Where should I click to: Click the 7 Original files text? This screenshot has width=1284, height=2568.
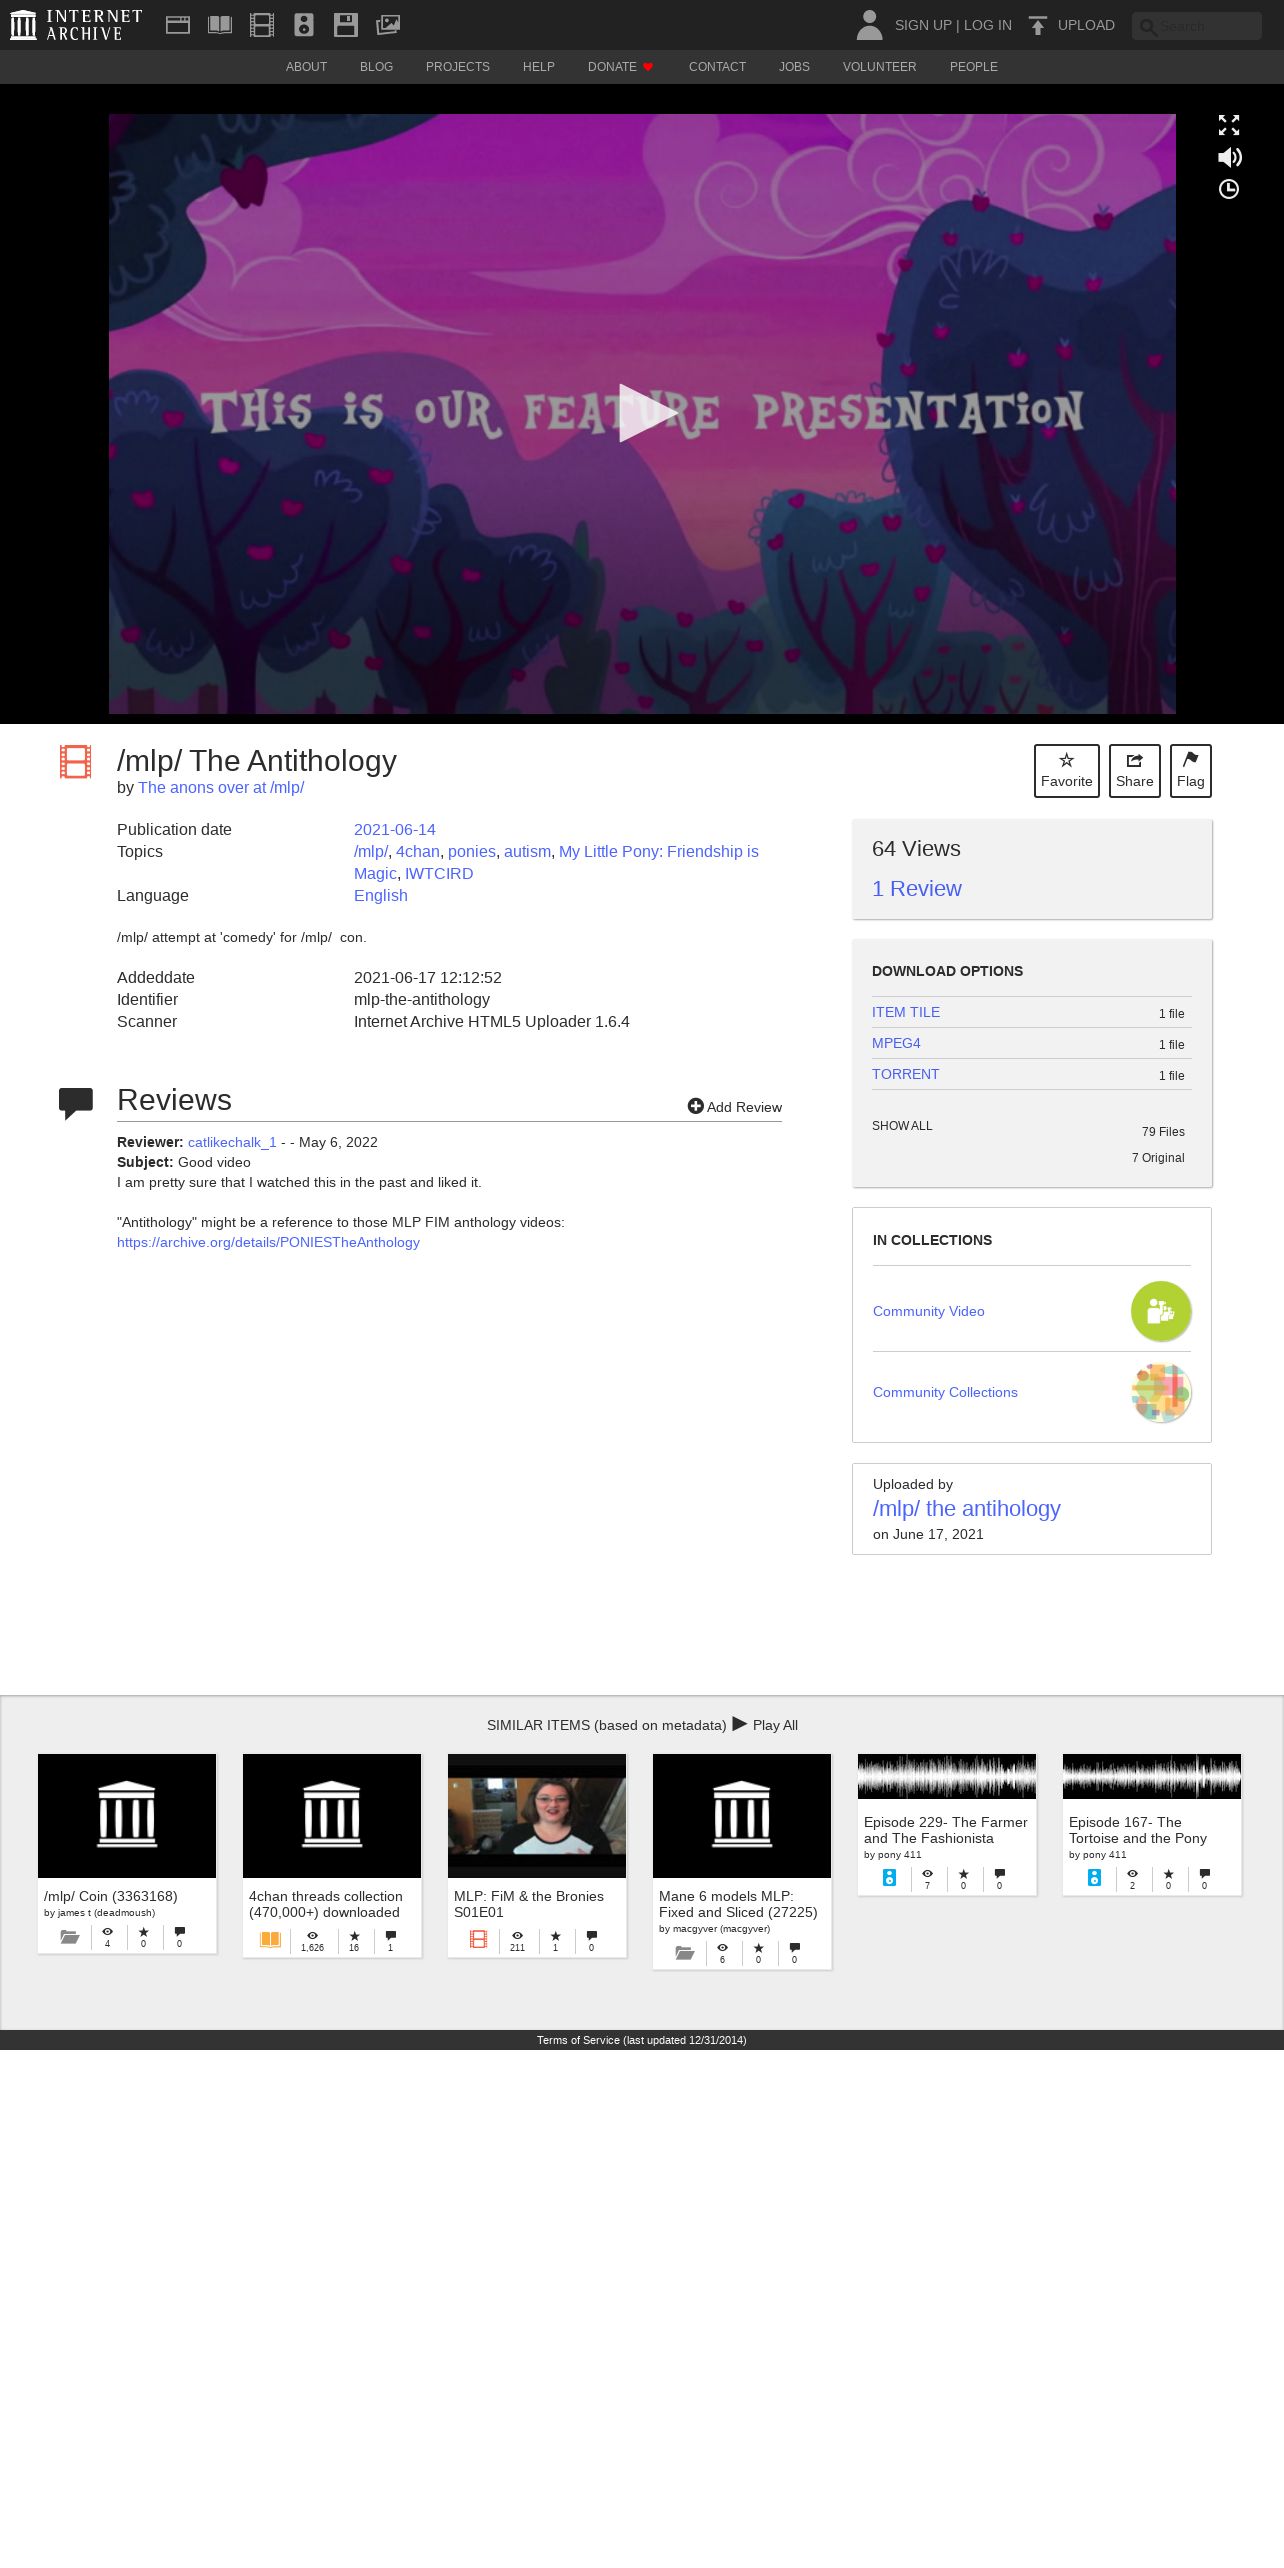point(1158,1158)
